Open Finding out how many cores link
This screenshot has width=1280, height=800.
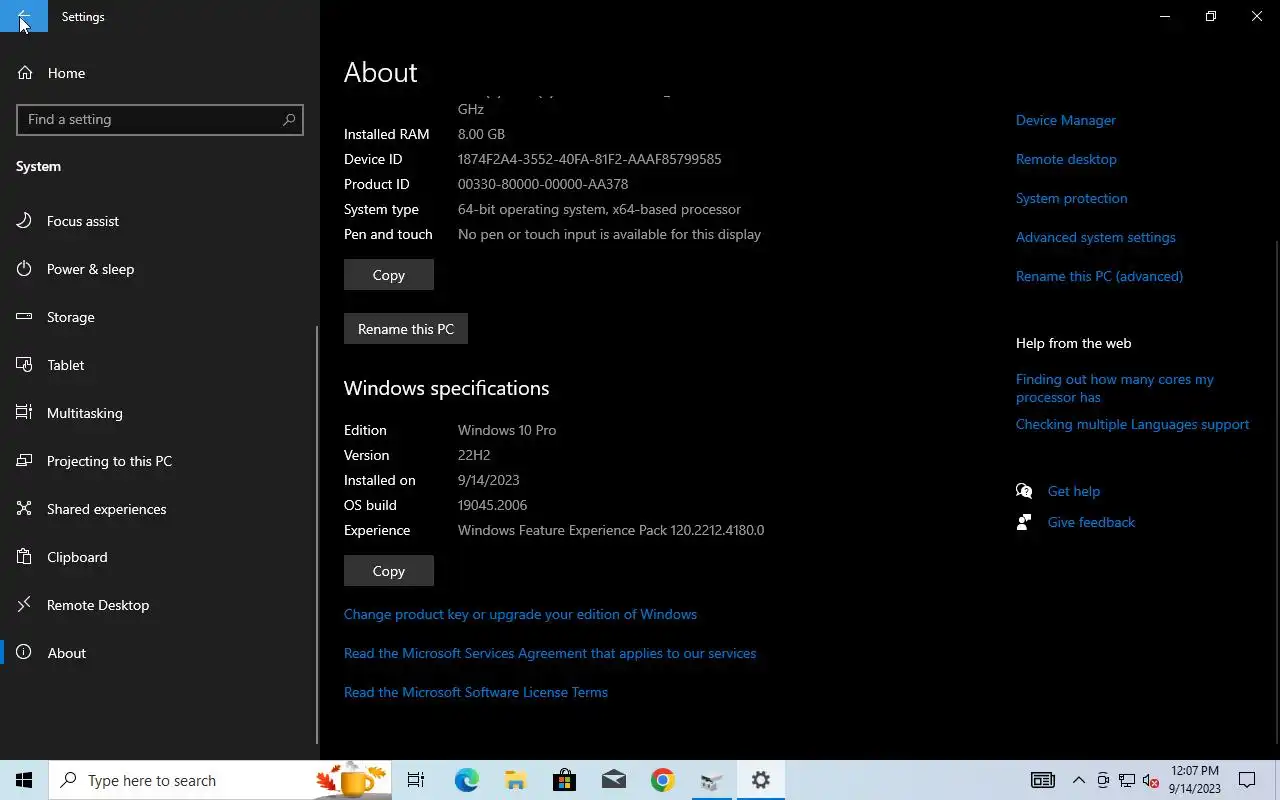click(x=1115, y=388)
